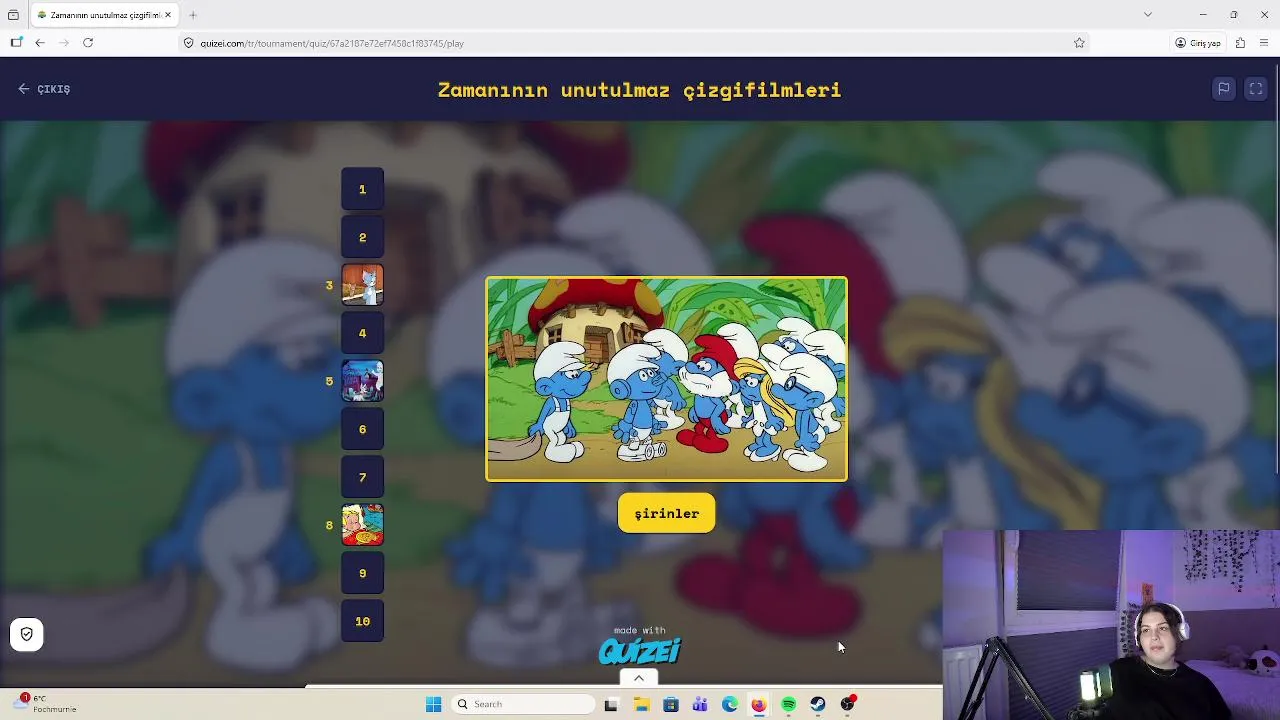The width and height of the screenshot is (1280, 720).
Task: Open the sidebar toggle icon left of back arrow
Action: point(16,43)
